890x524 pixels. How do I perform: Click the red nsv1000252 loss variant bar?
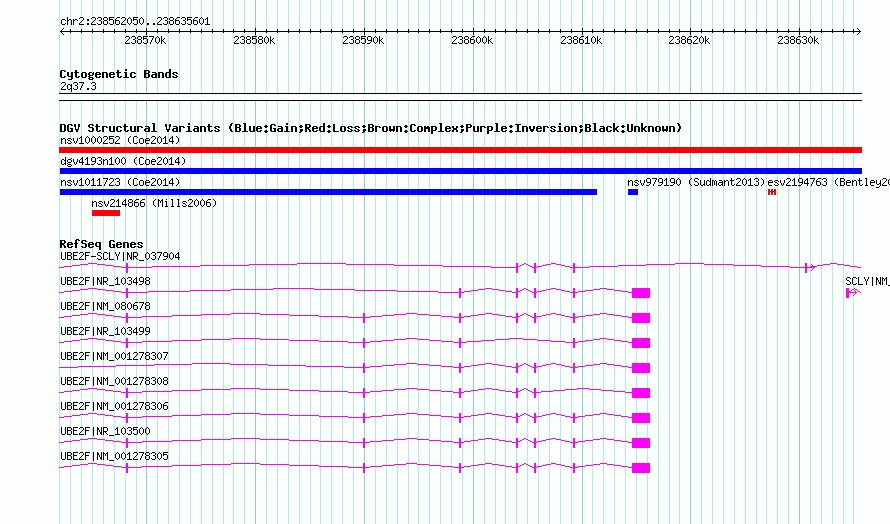tap(460, 150)
